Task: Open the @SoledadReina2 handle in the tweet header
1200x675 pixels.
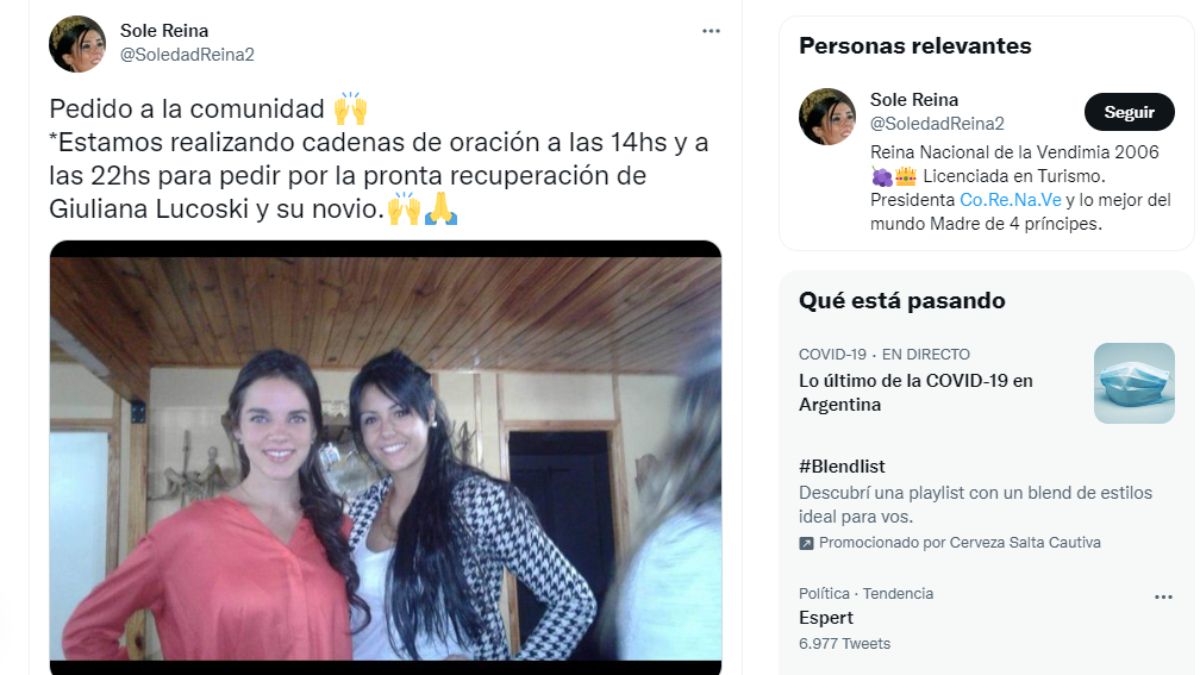Action: pos(187,54)
